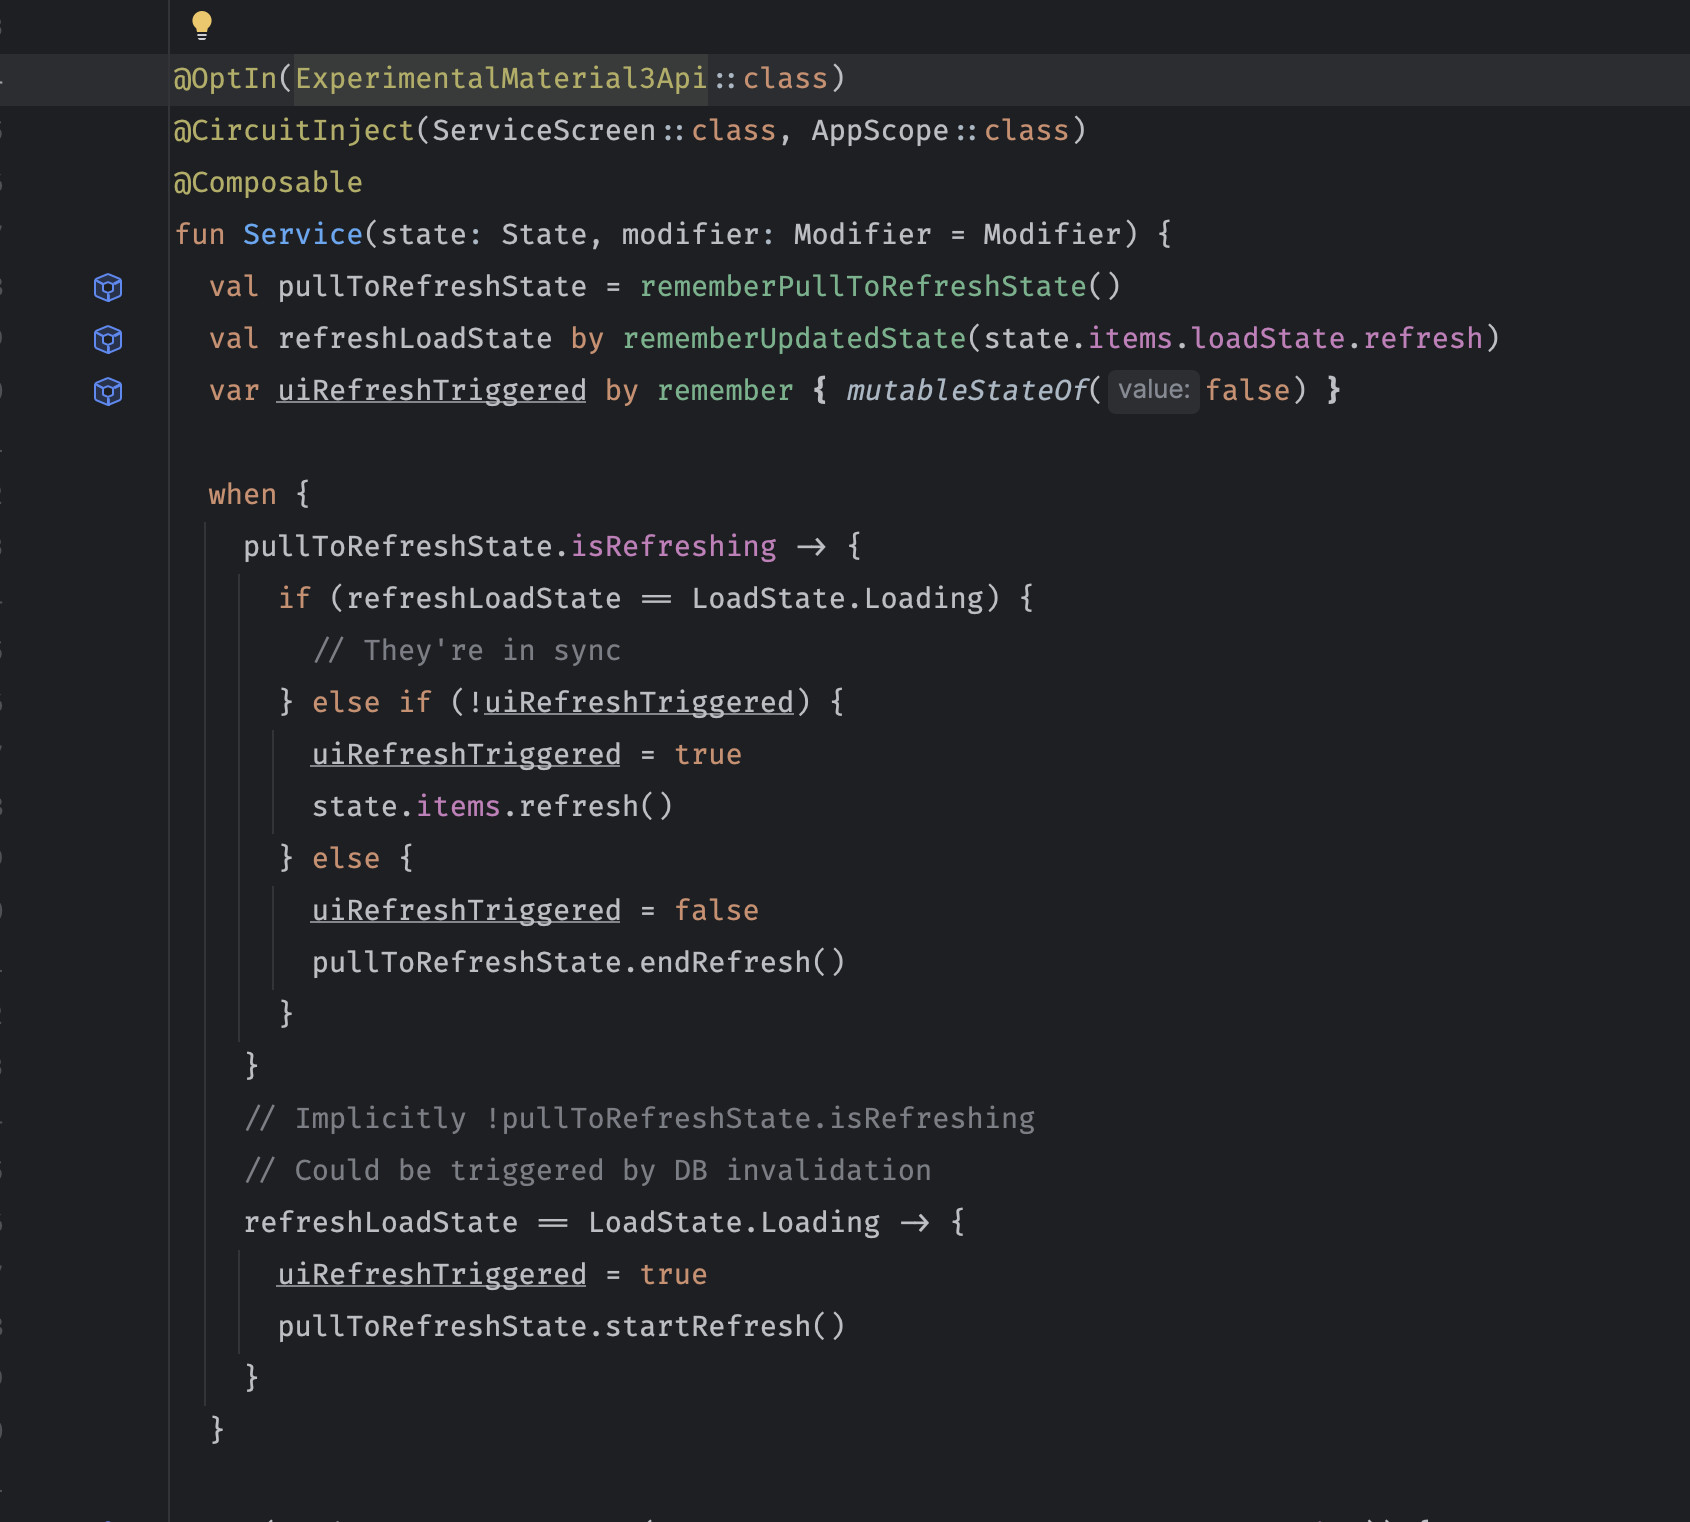Click the yellow lightbulb quick-fix icon
The image size is (1690, 1522).
202,25
